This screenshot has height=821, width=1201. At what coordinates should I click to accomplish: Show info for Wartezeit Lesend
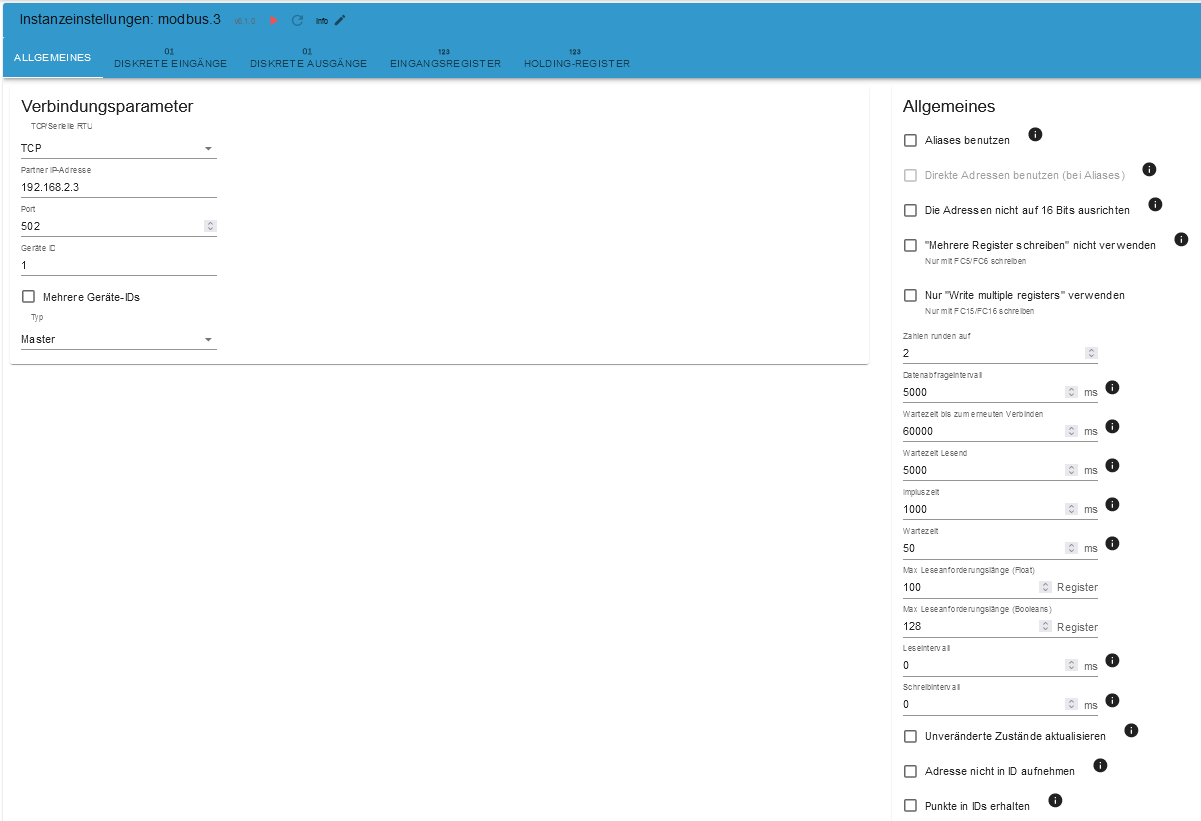(x=1112, y=465)
